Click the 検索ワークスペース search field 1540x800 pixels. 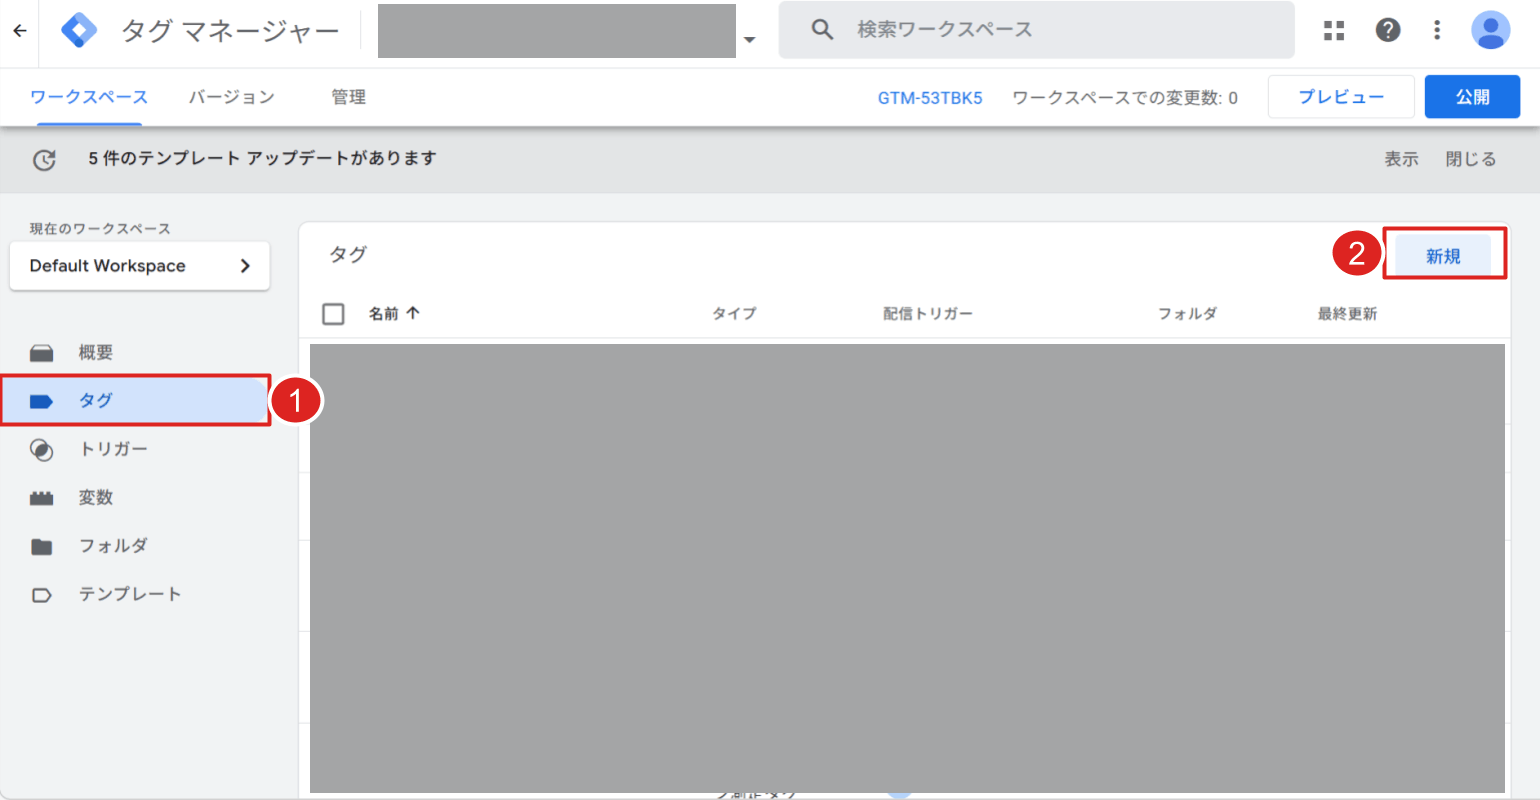click(x=1040, y=30)
